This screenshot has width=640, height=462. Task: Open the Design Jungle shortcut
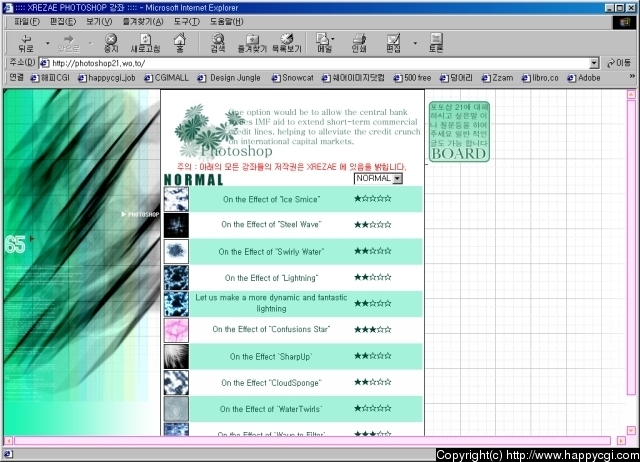(229, 78)
